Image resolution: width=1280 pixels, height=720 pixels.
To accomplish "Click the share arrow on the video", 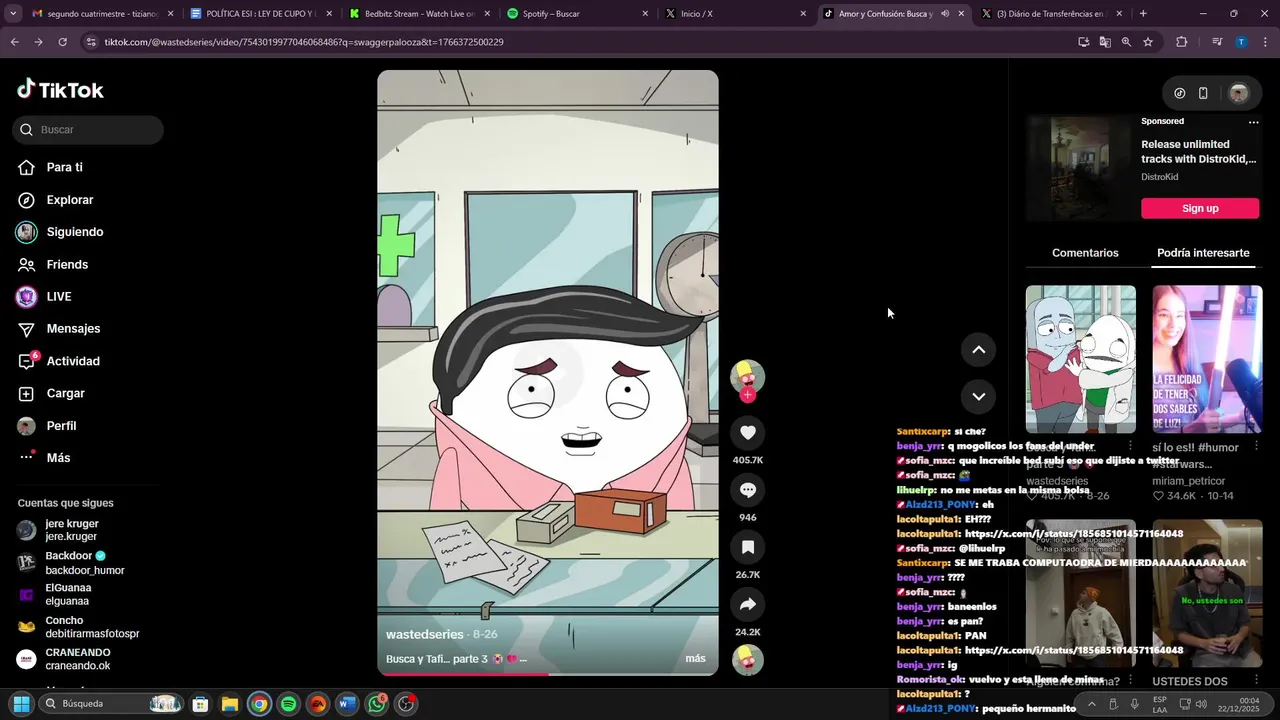I will coord(747,604).
